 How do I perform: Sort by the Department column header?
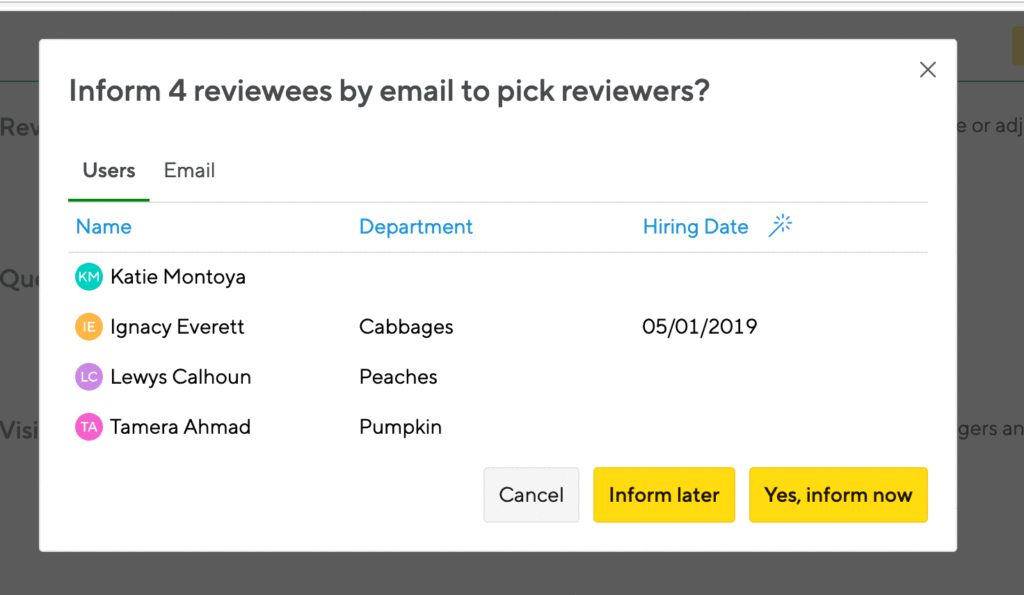(x=416, y=227)
